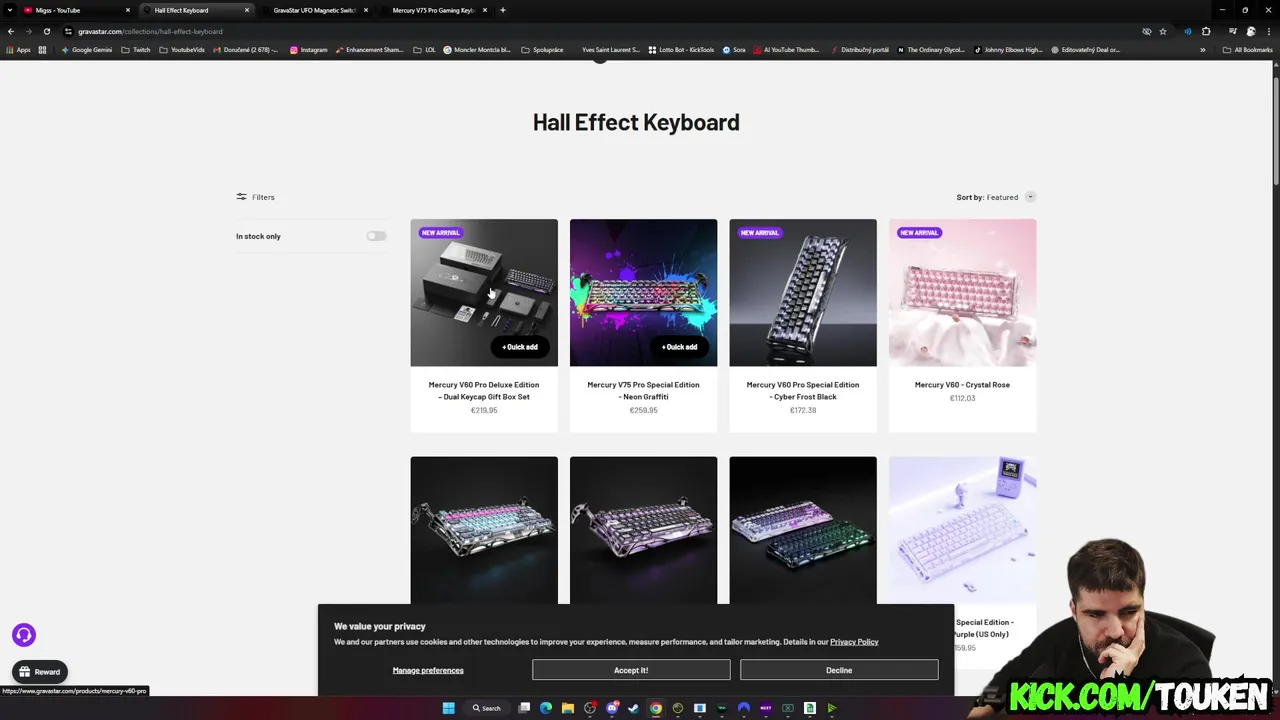This screenshot has width=1280, height=720.
Task: Accept cookies with Accept it! button
Action: pos(631,670)
